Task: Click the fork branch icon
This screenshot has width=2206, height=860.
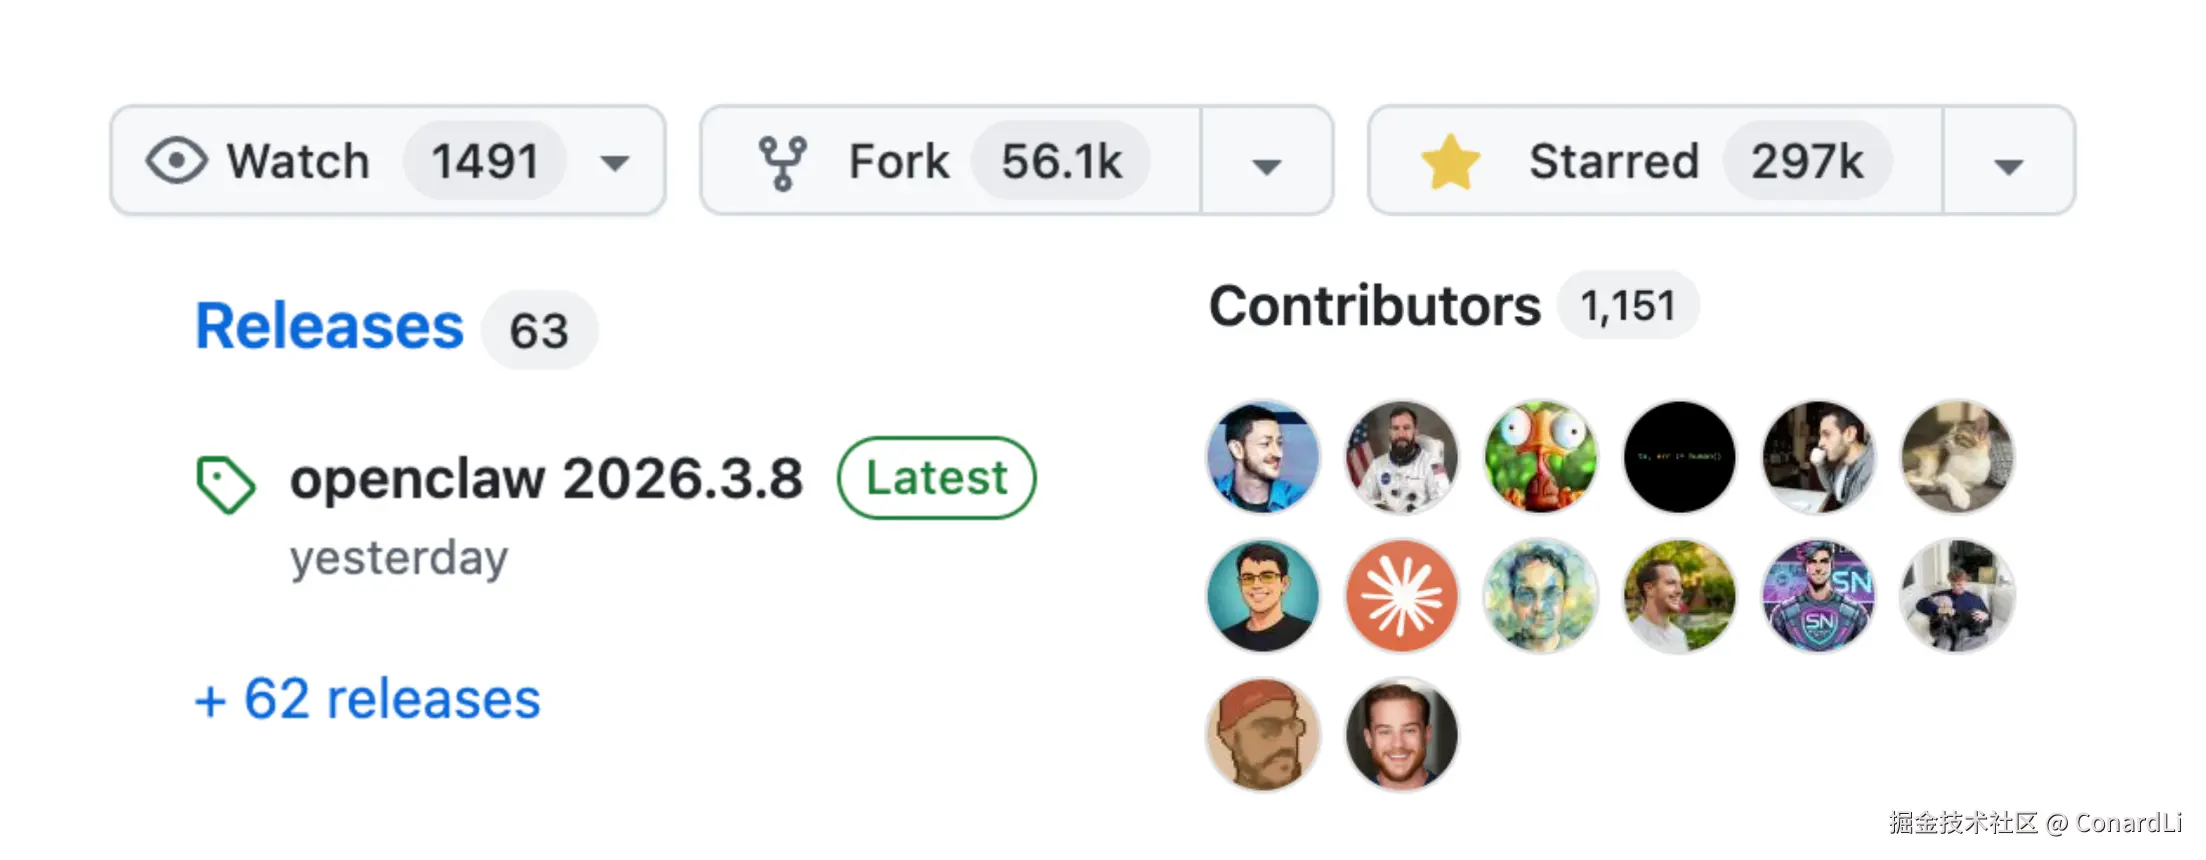Action: [x=782, y=163]
